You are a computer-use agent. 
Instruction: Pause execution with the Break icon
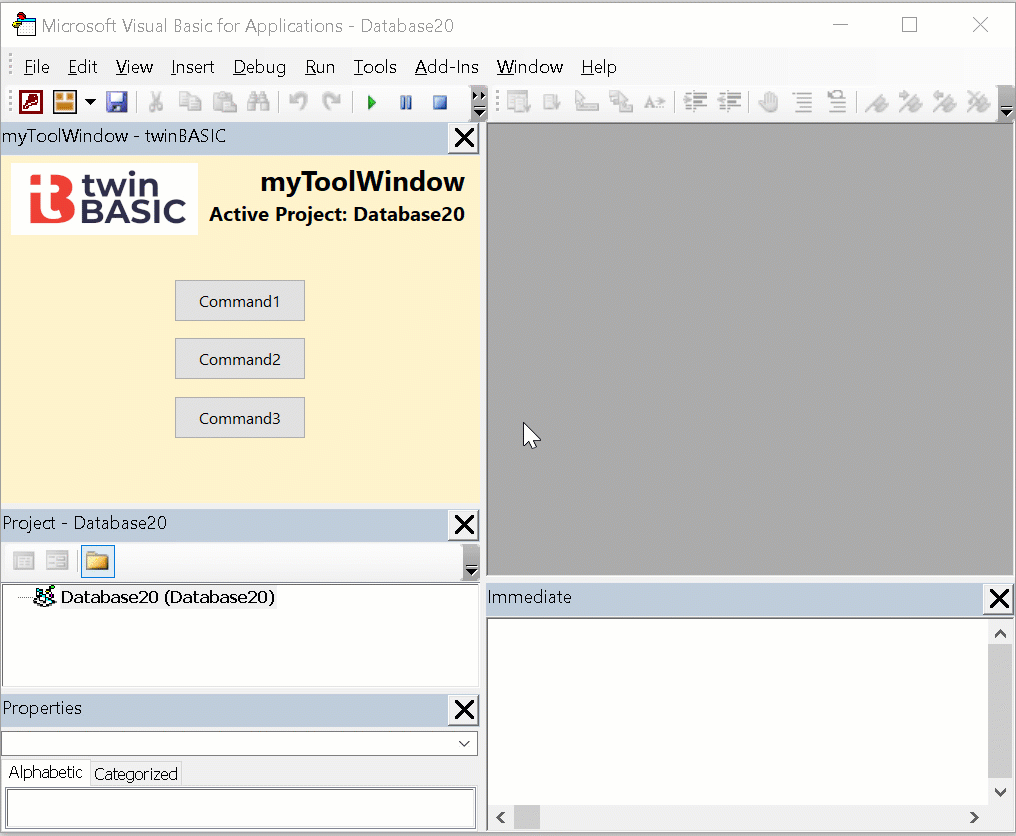405,101
